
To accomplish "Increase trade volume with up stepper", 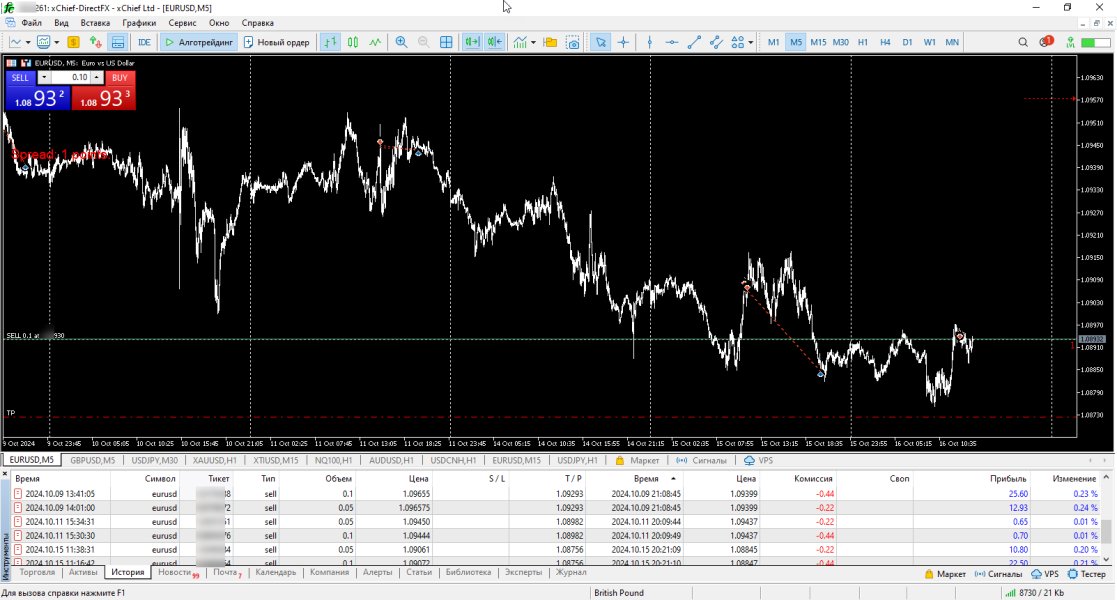I will click(x=98, y=77).
